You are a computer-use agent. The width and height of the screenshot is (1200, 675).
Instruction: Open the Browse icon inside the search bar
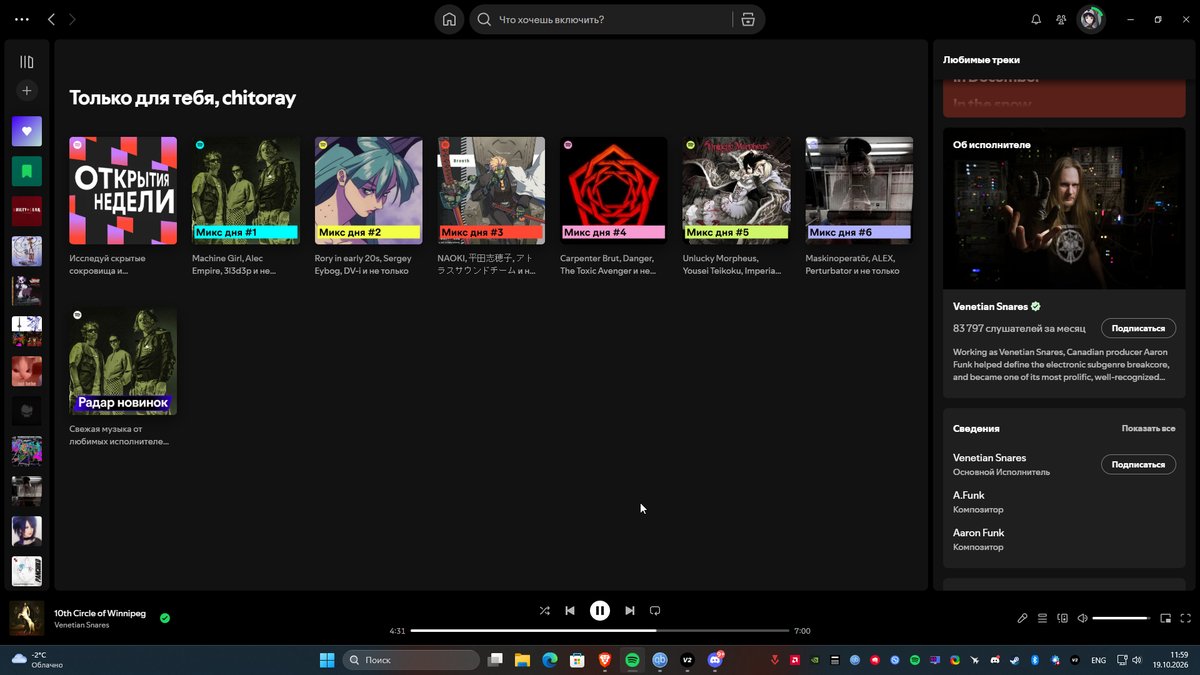click(x=747, y=19)
